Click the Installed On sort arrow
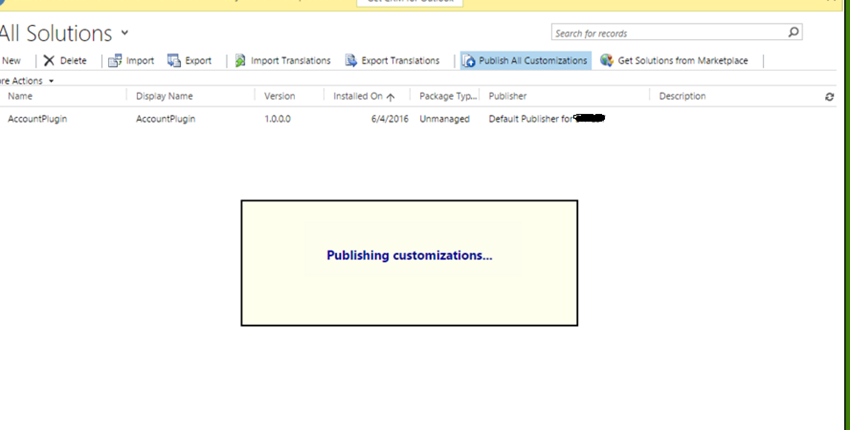The height and width of the screenshot is (430, 850). click(x=390, y=97)
